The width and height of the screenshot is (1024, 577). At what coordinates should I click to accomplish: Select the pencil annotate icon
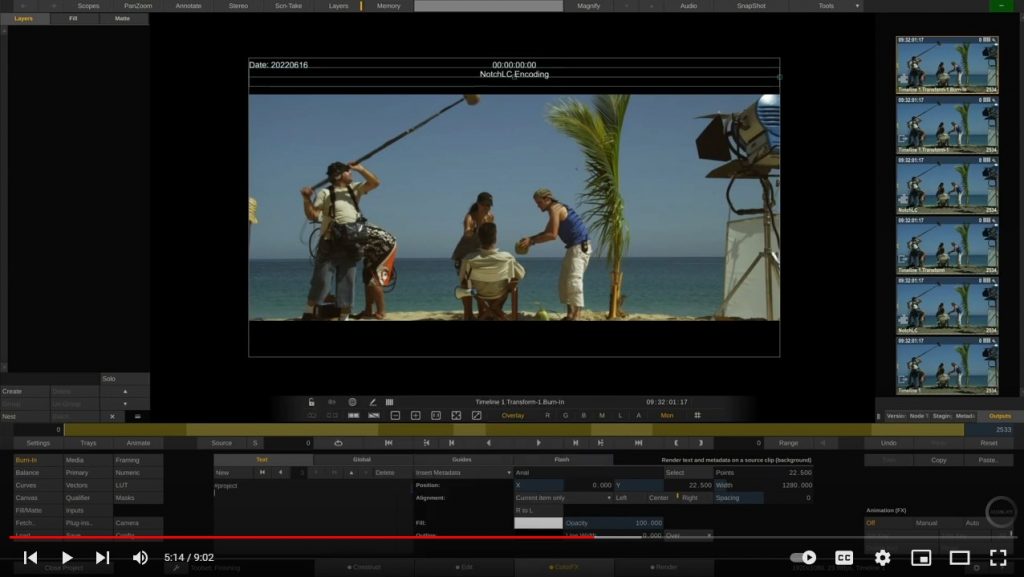[x=372, y=402]
